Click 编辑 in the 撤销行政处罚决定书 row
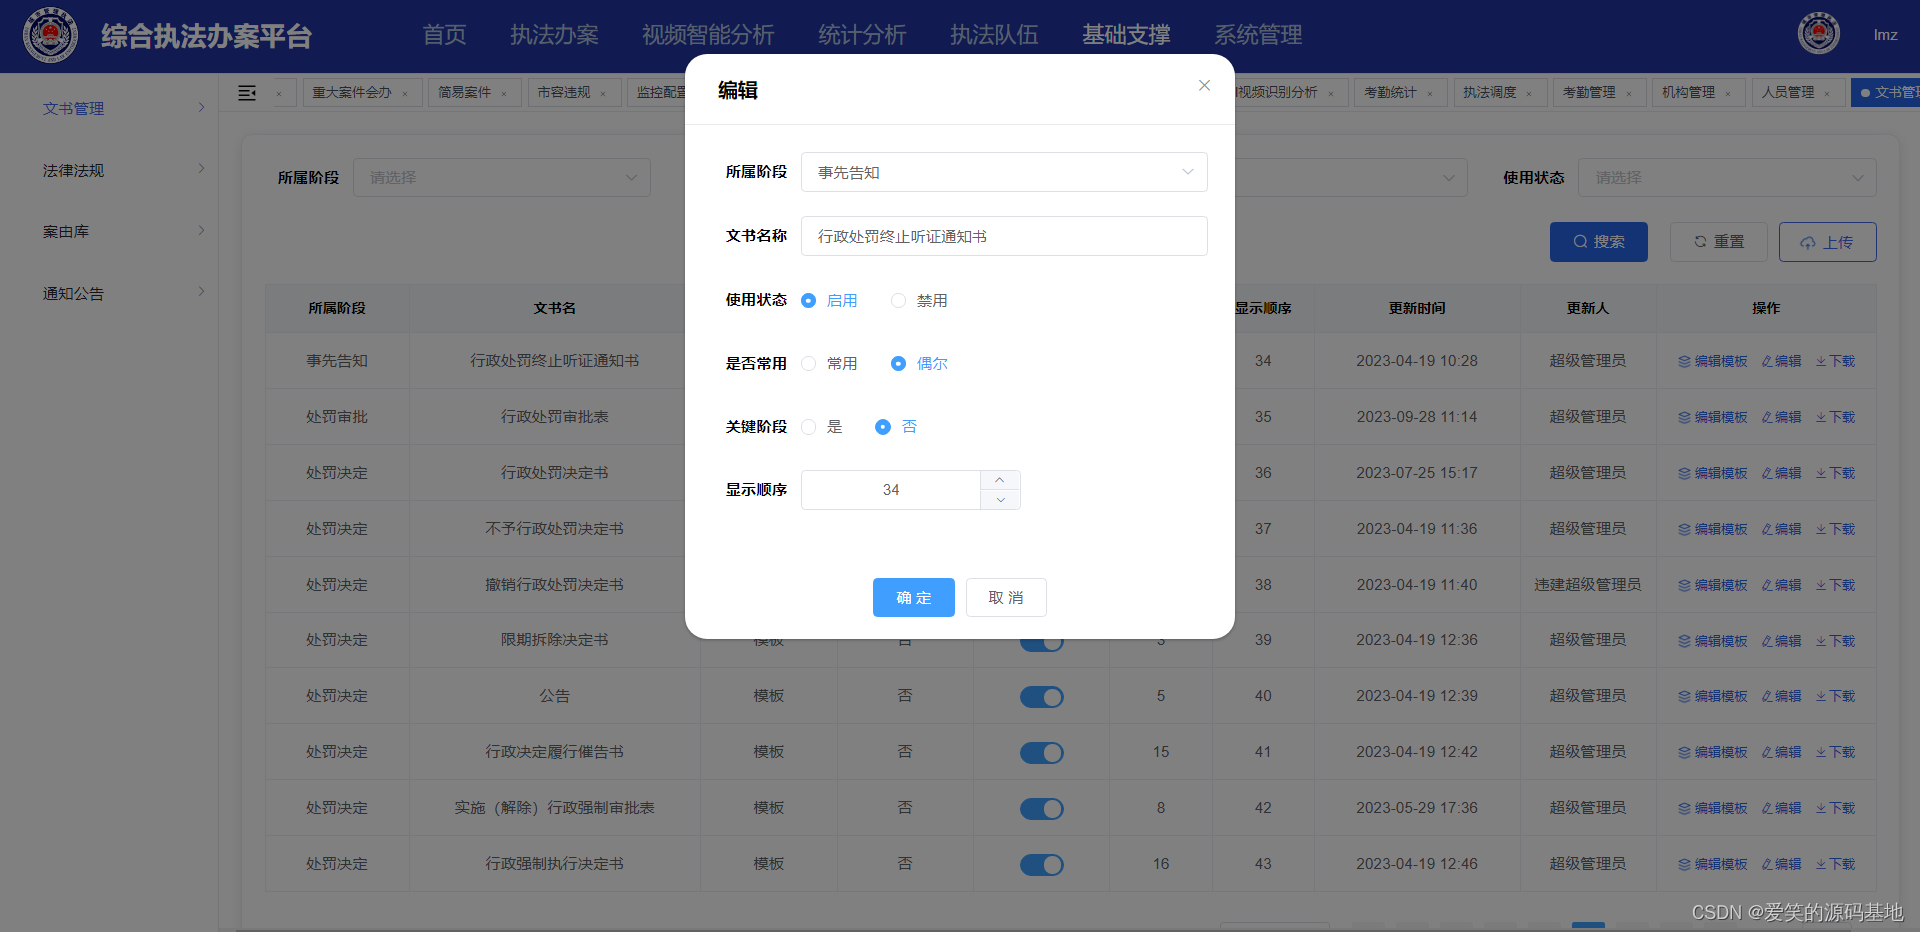This screenshot has height=932, width=1920. pyautogui.click(x=1781, y=585)
